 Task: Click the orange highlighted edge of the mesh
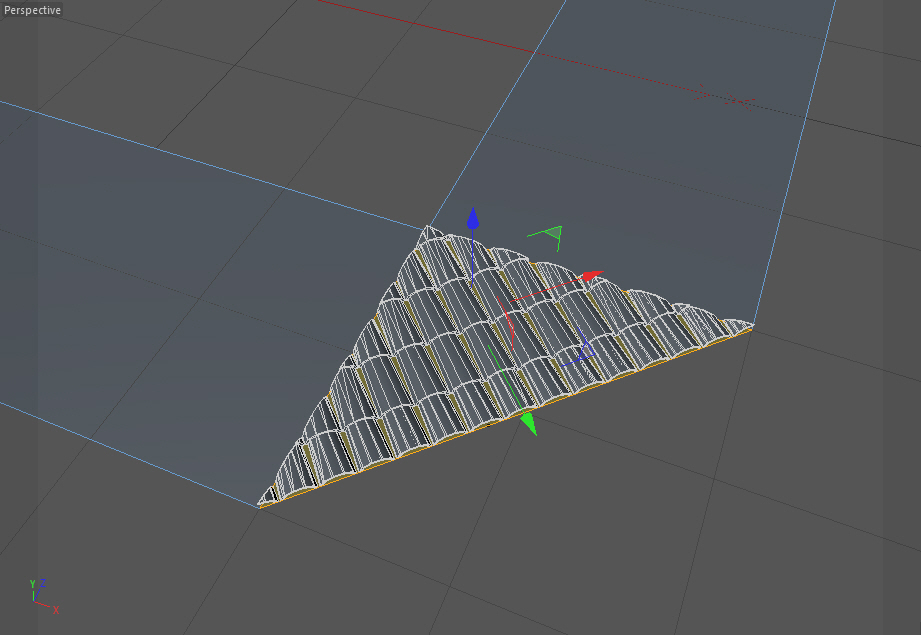(505, 418)
